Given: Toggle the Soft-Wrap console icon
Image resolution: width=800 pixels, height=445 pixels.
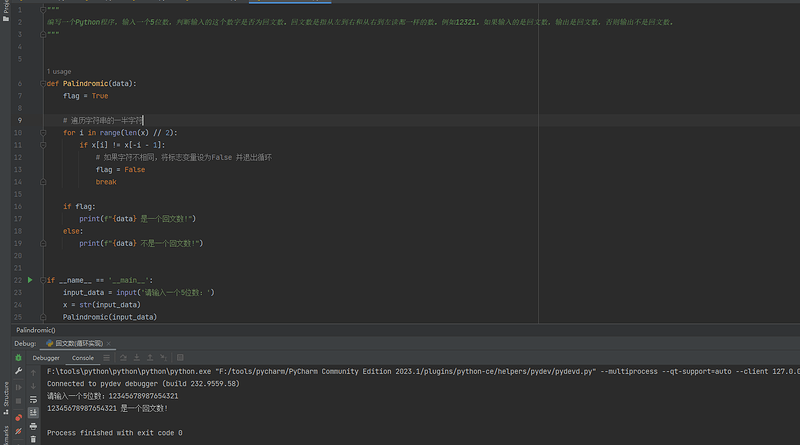Looking at the screenshot, I should tap(33, 400).
